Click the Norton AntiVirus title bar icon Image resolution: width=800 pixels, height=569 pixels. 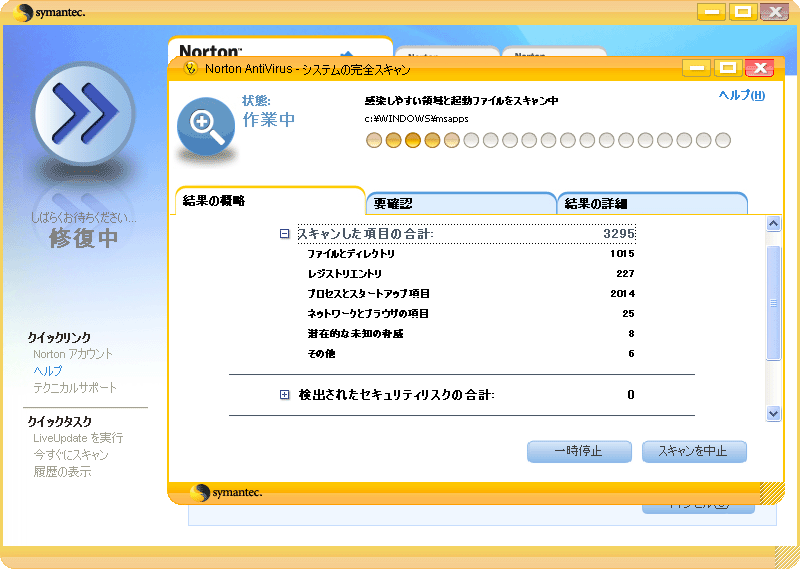(191, 68)
